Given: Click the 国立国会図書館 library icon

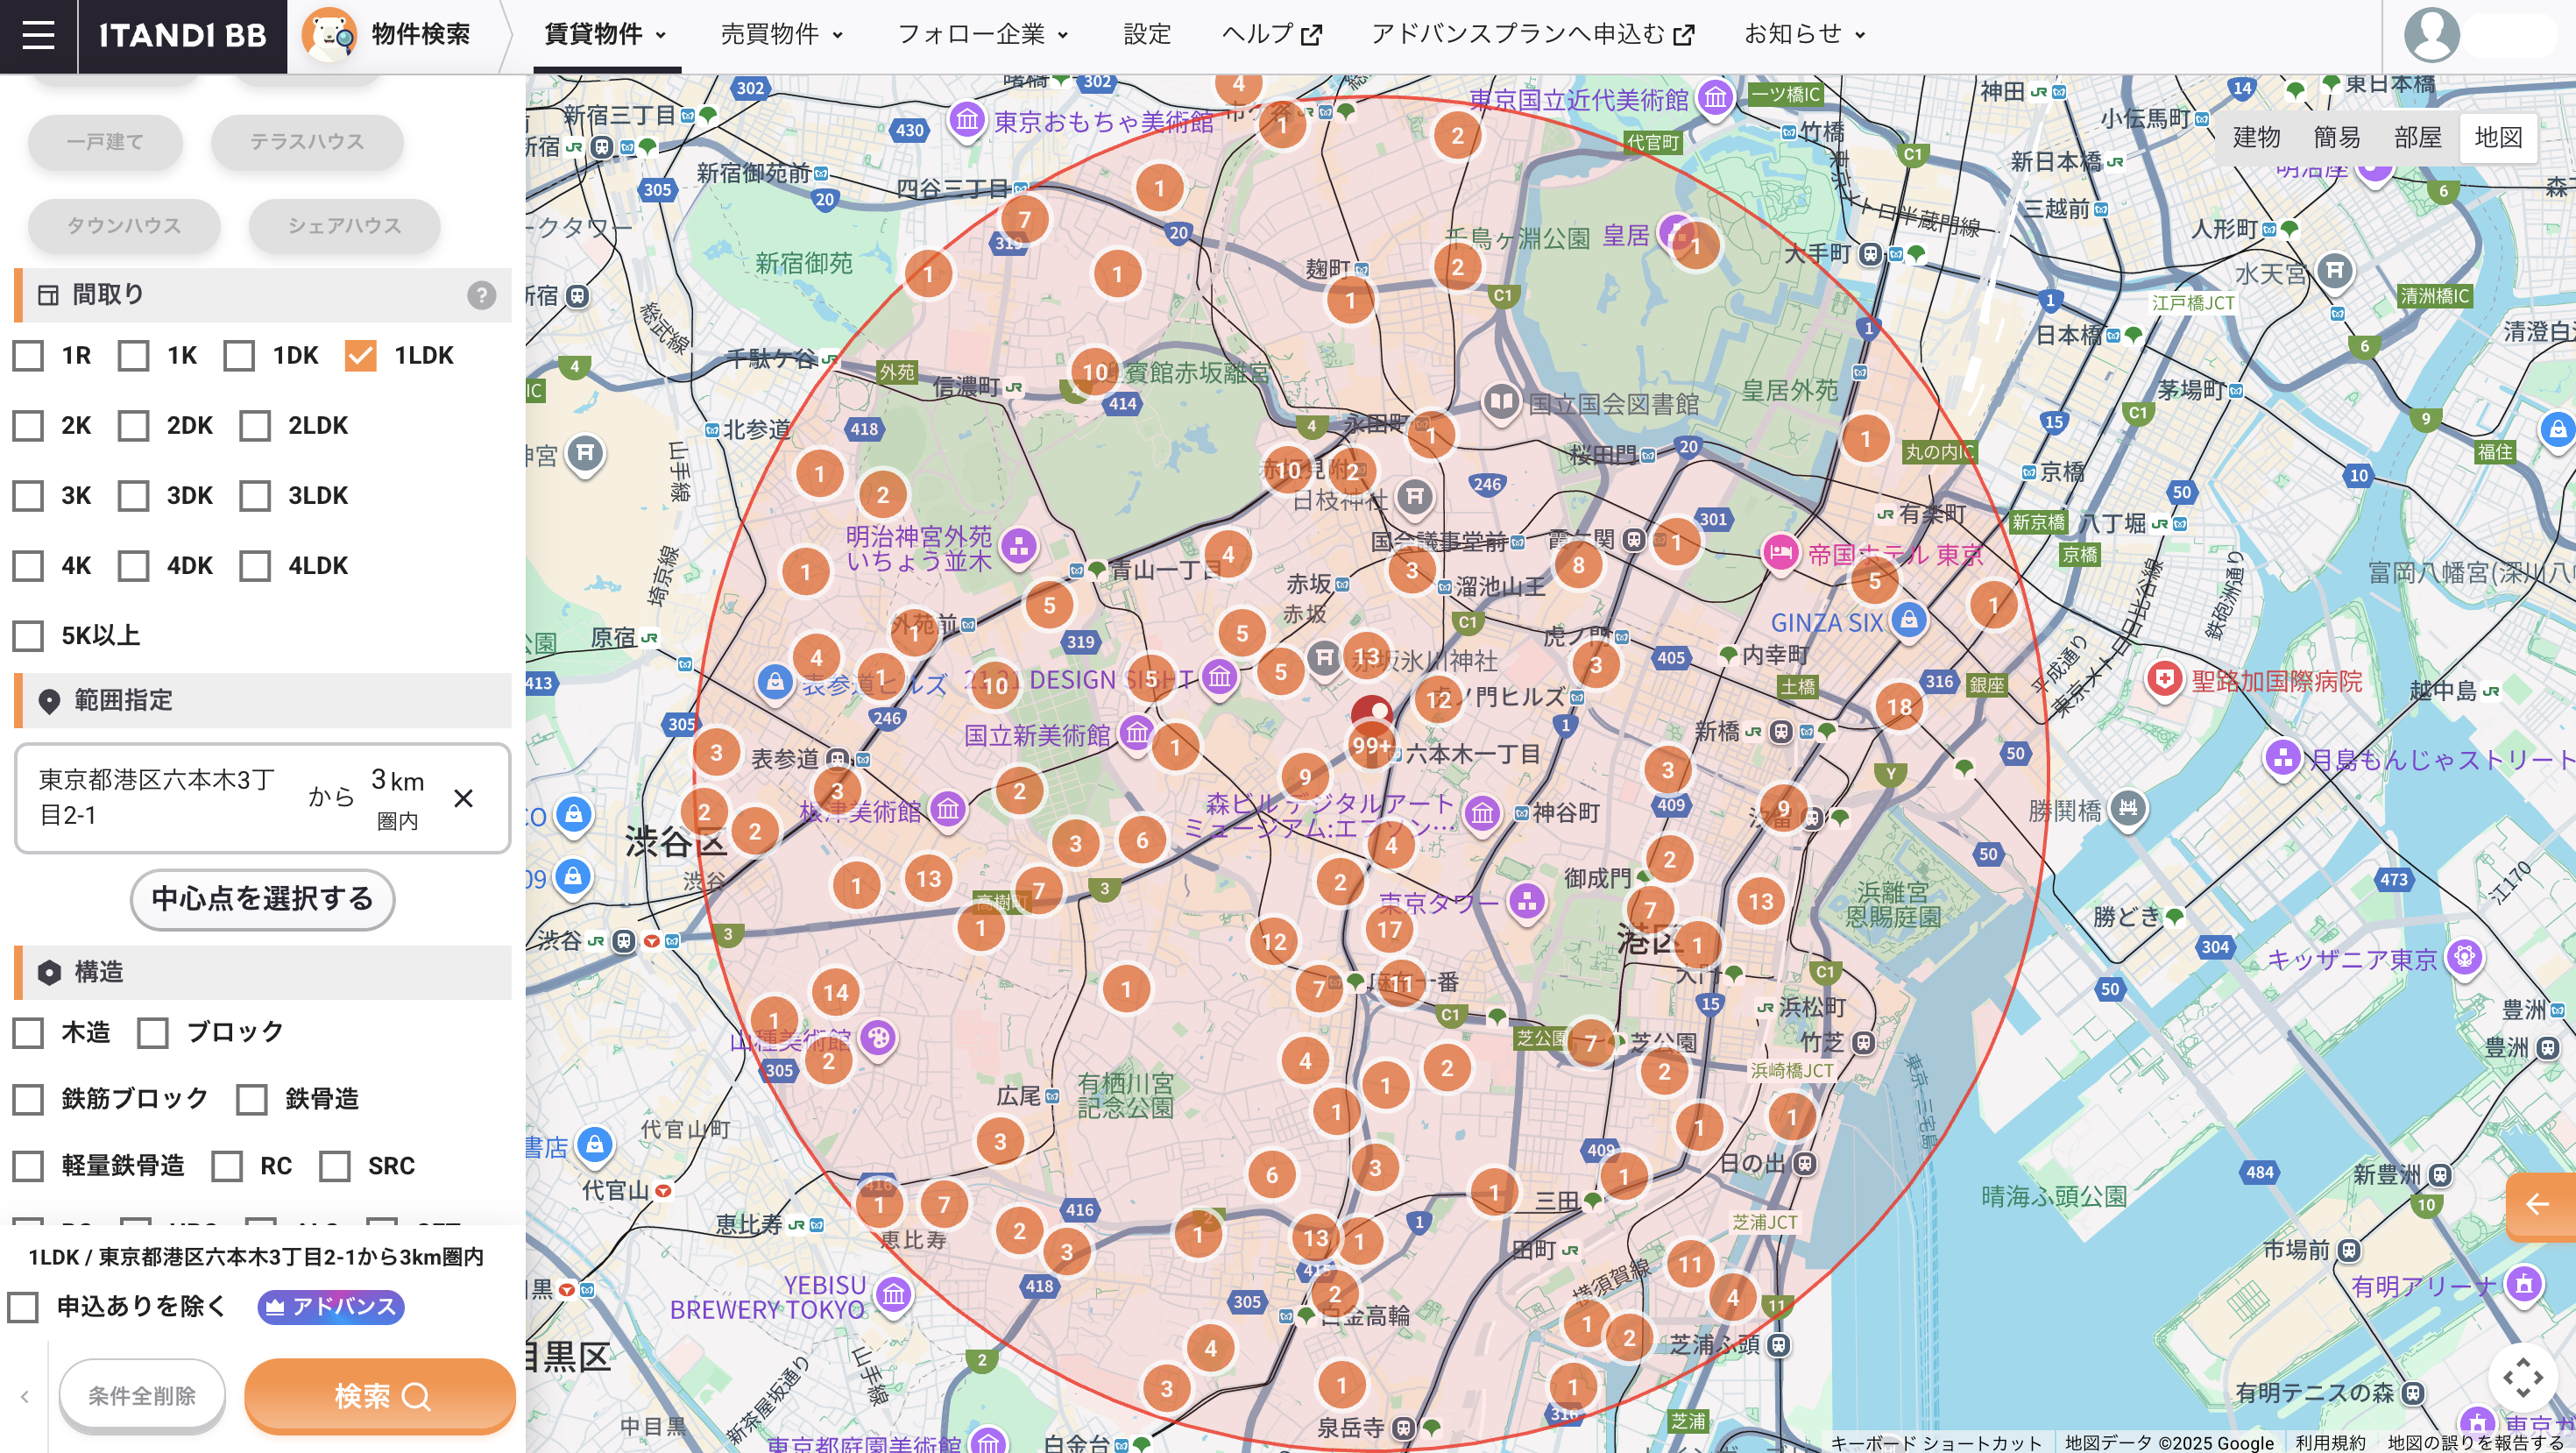Looking at the screenshot, I should (x=1501, y=403).
